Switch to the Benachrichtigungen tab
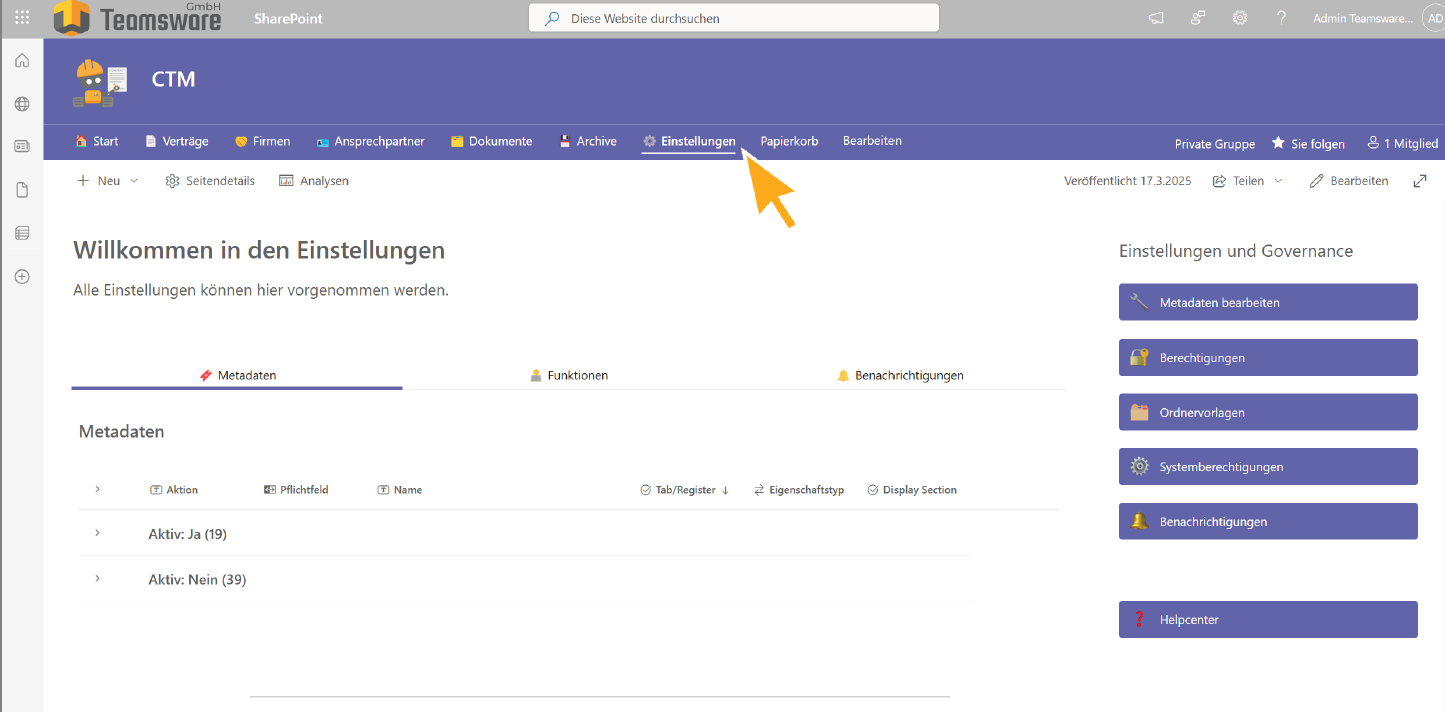This screenshot has width=1445, height=712. point(900,375)
